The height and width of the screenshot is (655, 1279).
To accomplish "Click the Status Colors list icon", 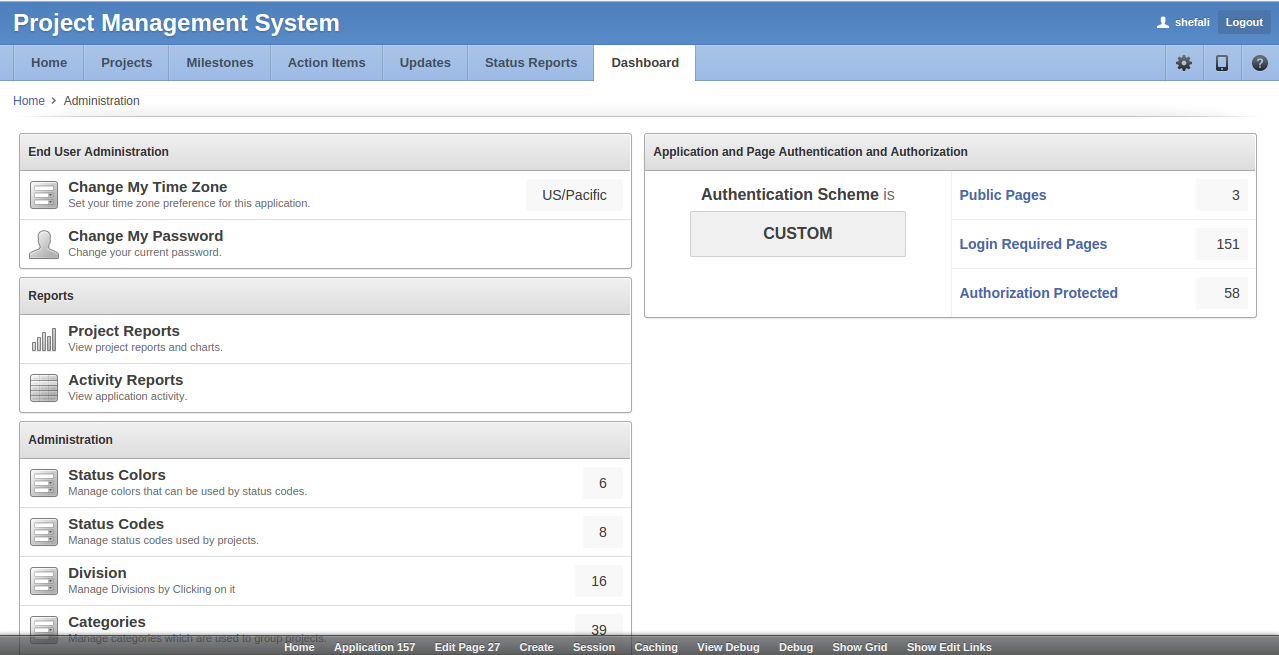I will [x=44, y=483].
